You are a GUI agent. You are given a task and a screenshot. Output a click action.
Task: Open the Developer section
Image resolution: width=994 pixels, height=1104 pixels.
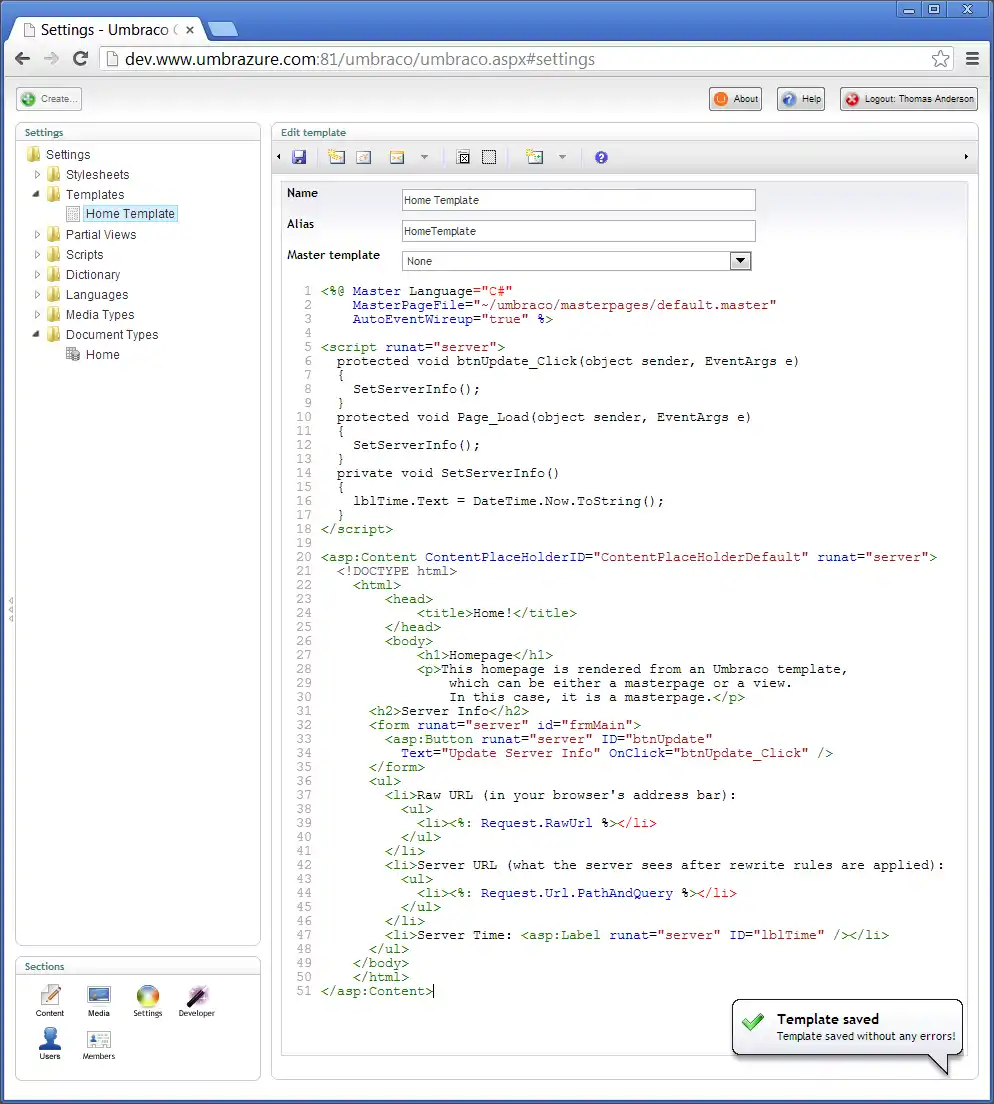[196, 1001]
